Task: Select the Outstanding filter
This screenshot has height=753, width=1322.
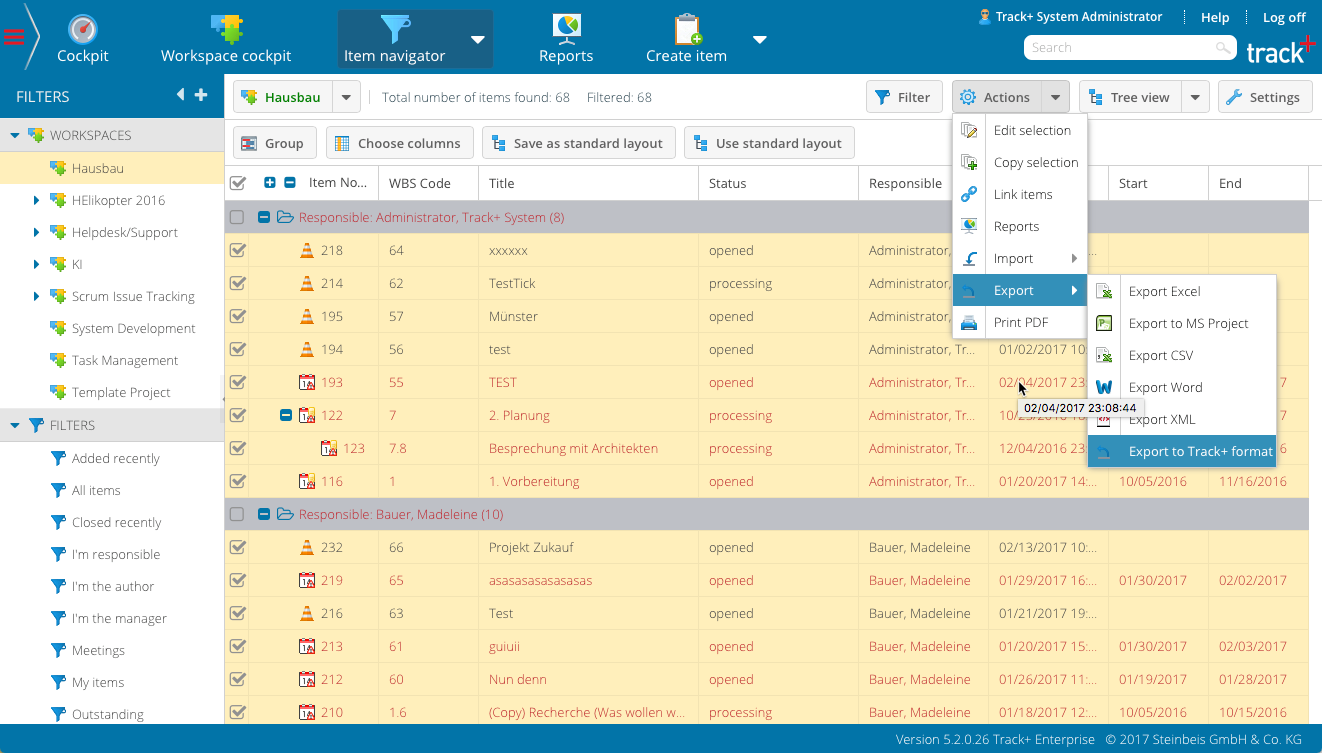Action: click(x=107, y=714)
